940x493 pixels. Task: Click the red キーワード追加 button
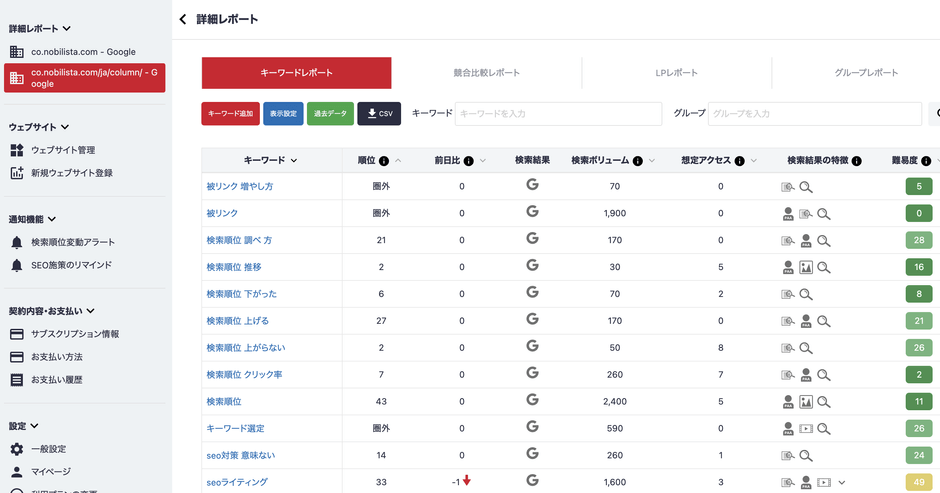pos(230,114)
